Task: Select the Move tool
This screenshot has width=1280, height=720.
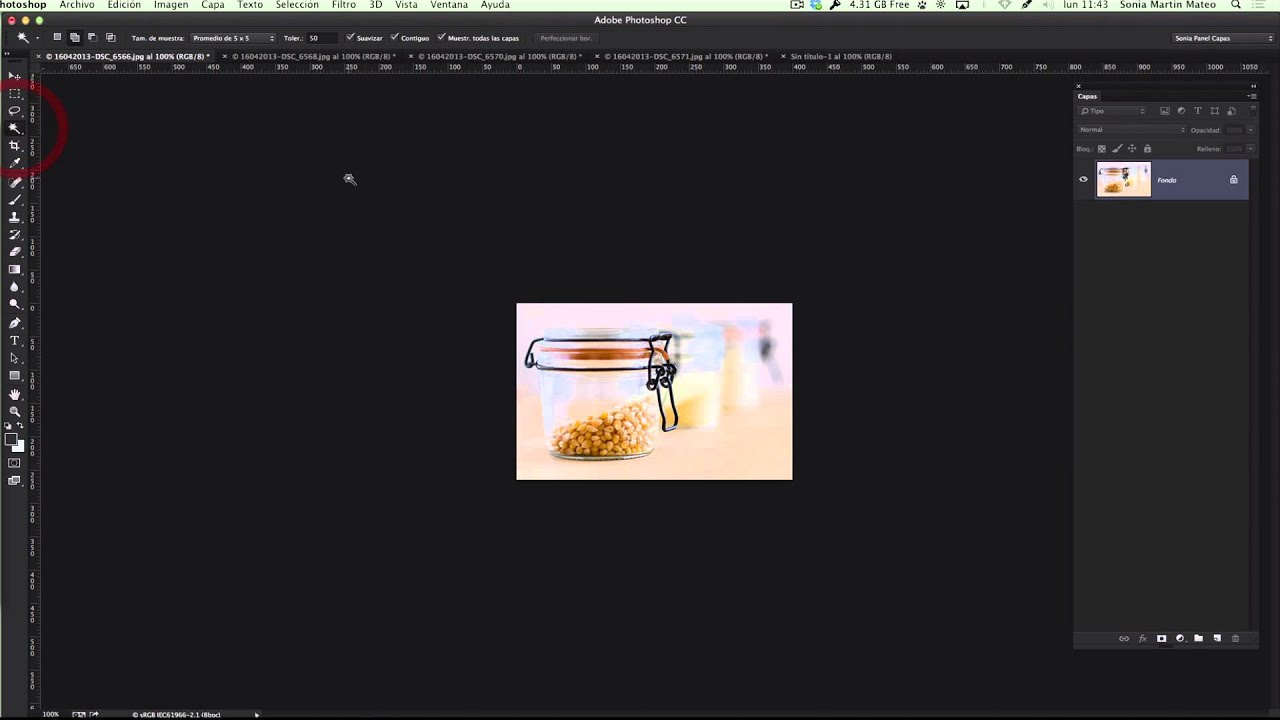Action: click(14, 76)
